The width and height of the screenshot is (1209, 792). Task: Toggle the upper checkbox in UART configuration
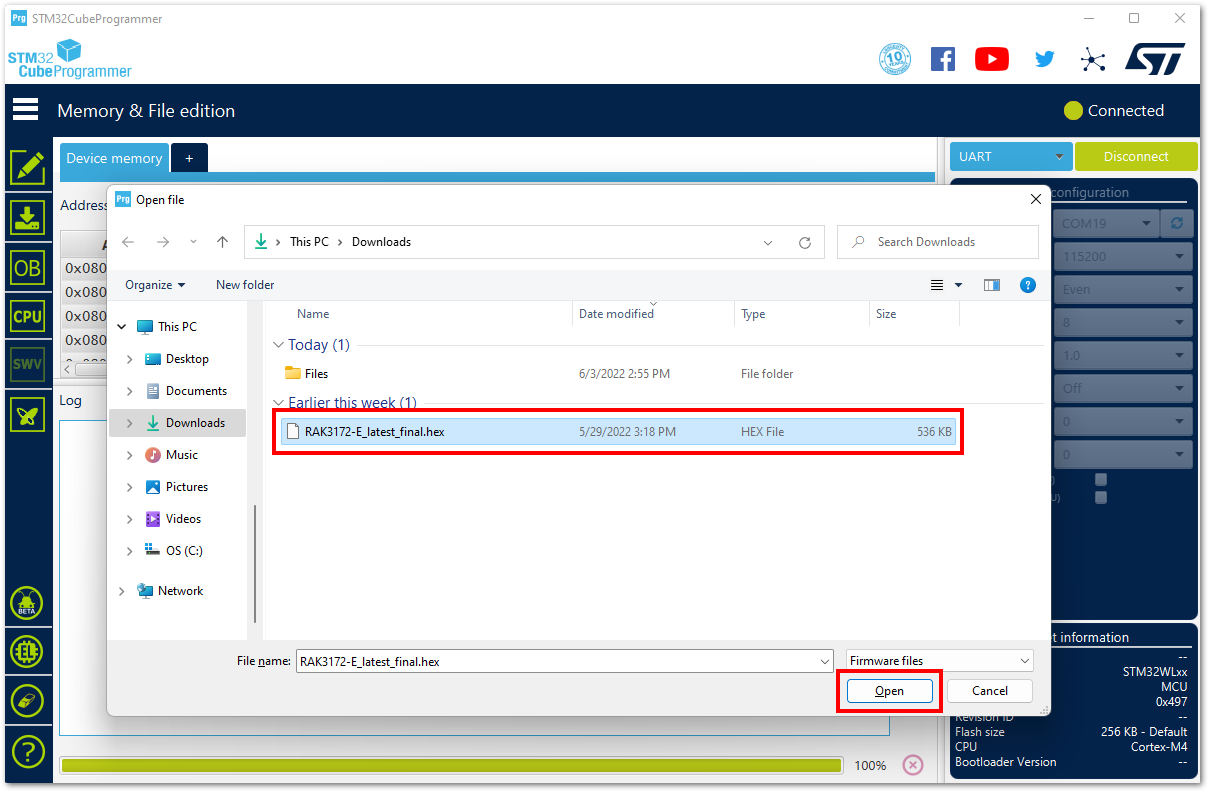tap(1101, 479)
